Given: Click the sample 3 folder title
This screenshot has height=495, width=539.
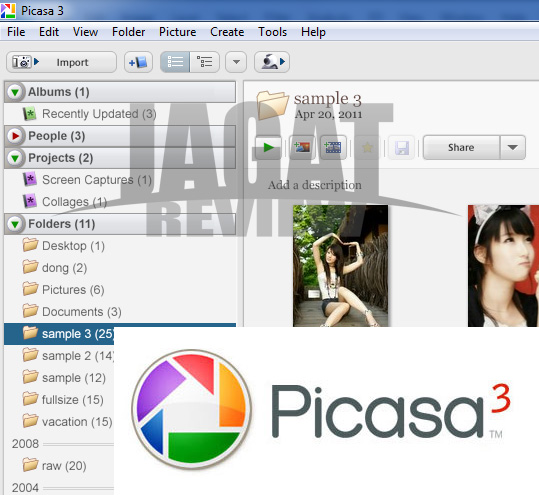Looking at the screenshot, I should pyautogui.click(x=327, y=99).
